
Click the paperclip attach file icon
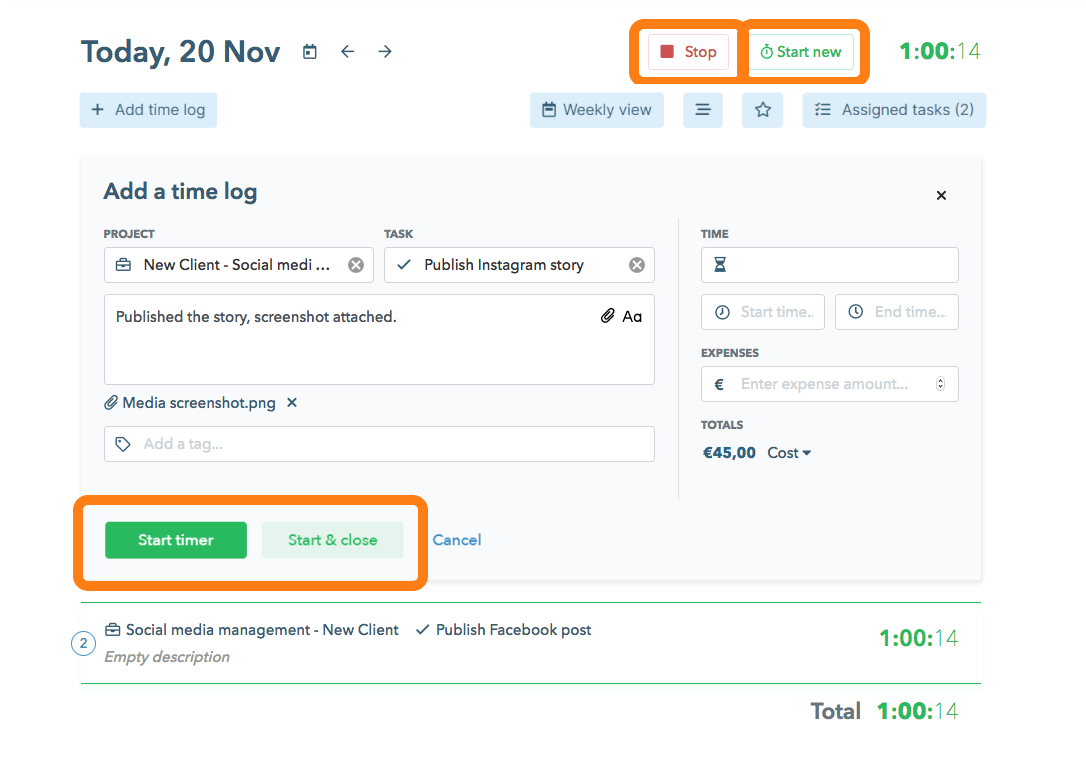click(607, 316)
